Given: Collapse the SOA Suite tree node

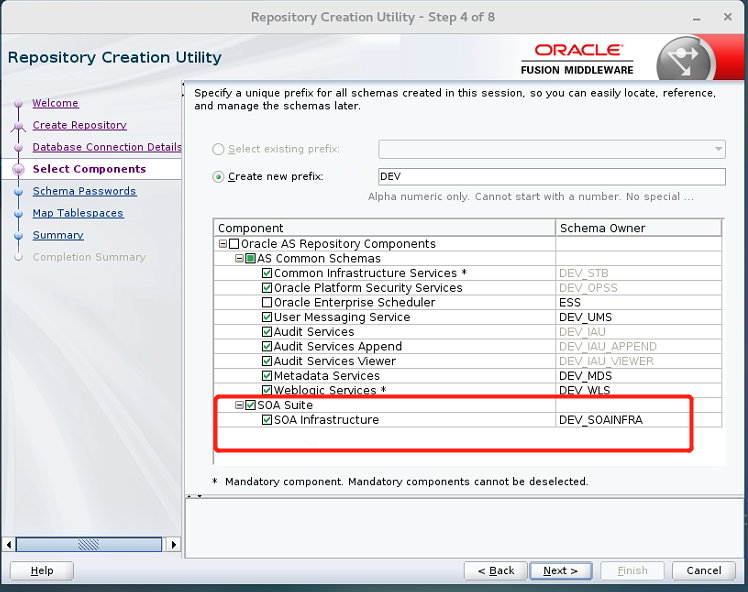Looking at the screenshot, I should tap(239, 405).
